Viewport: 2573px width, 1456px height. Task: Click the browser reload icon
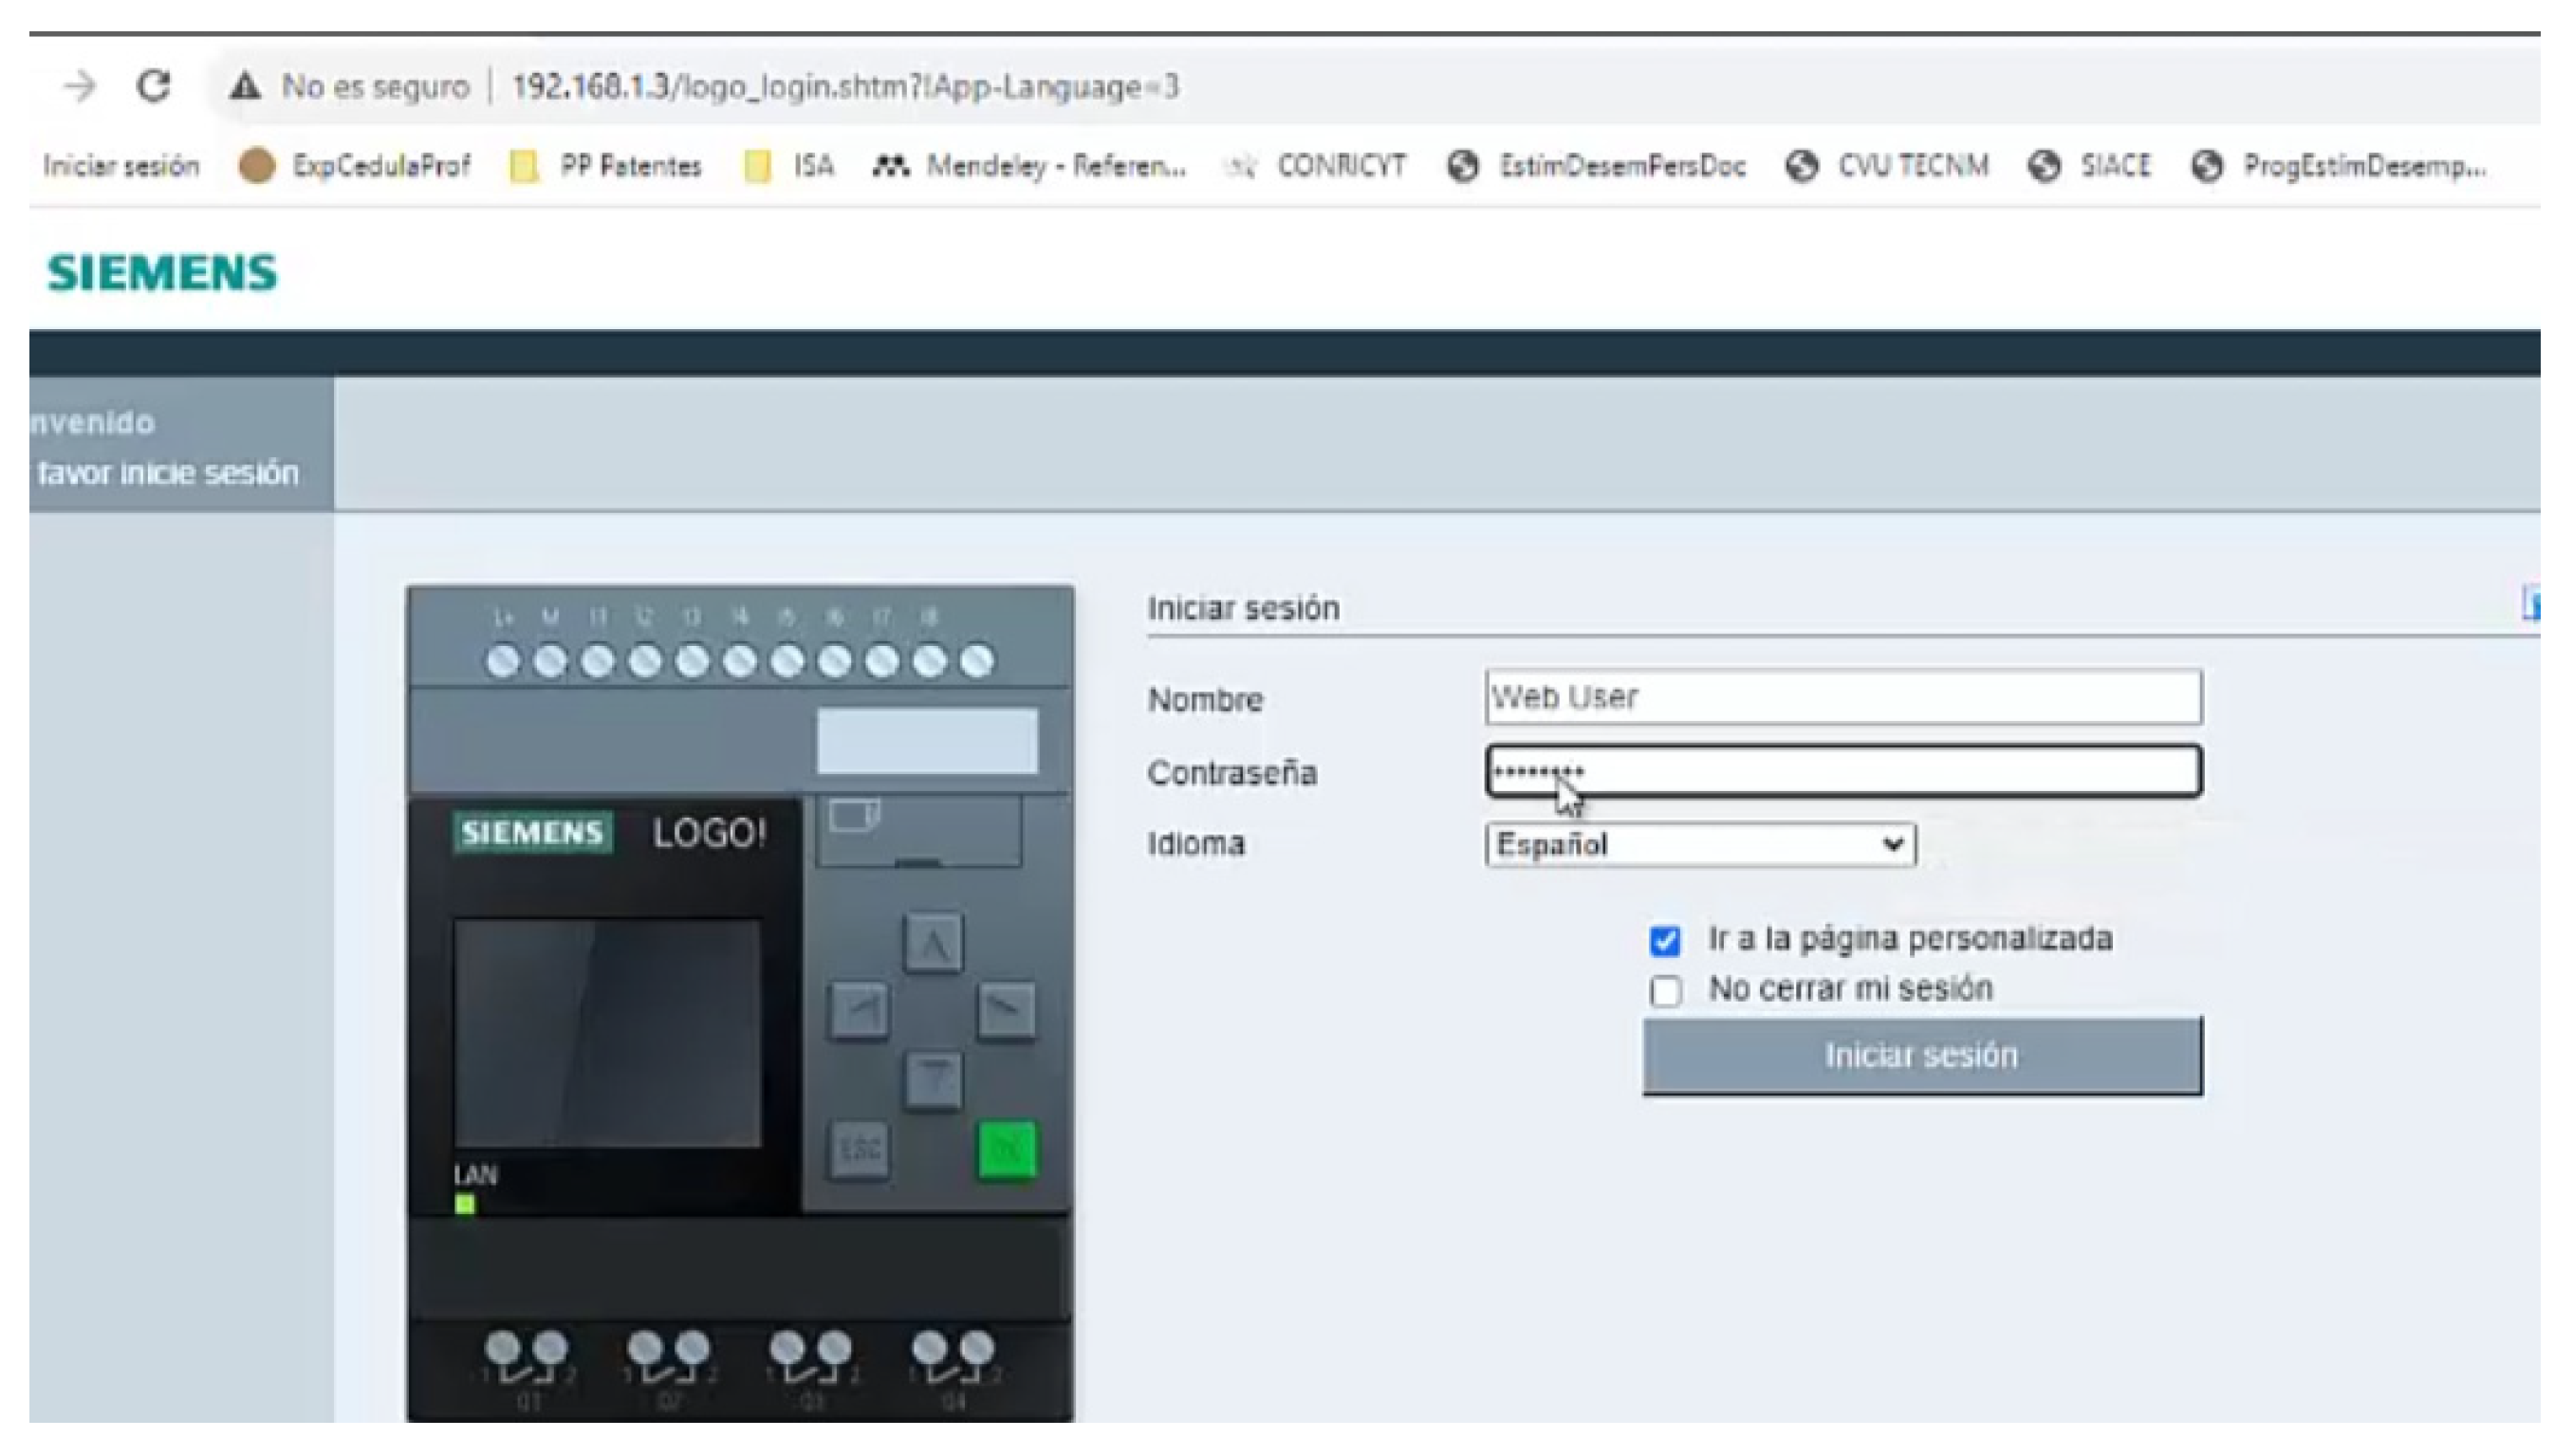click(153, 86)
